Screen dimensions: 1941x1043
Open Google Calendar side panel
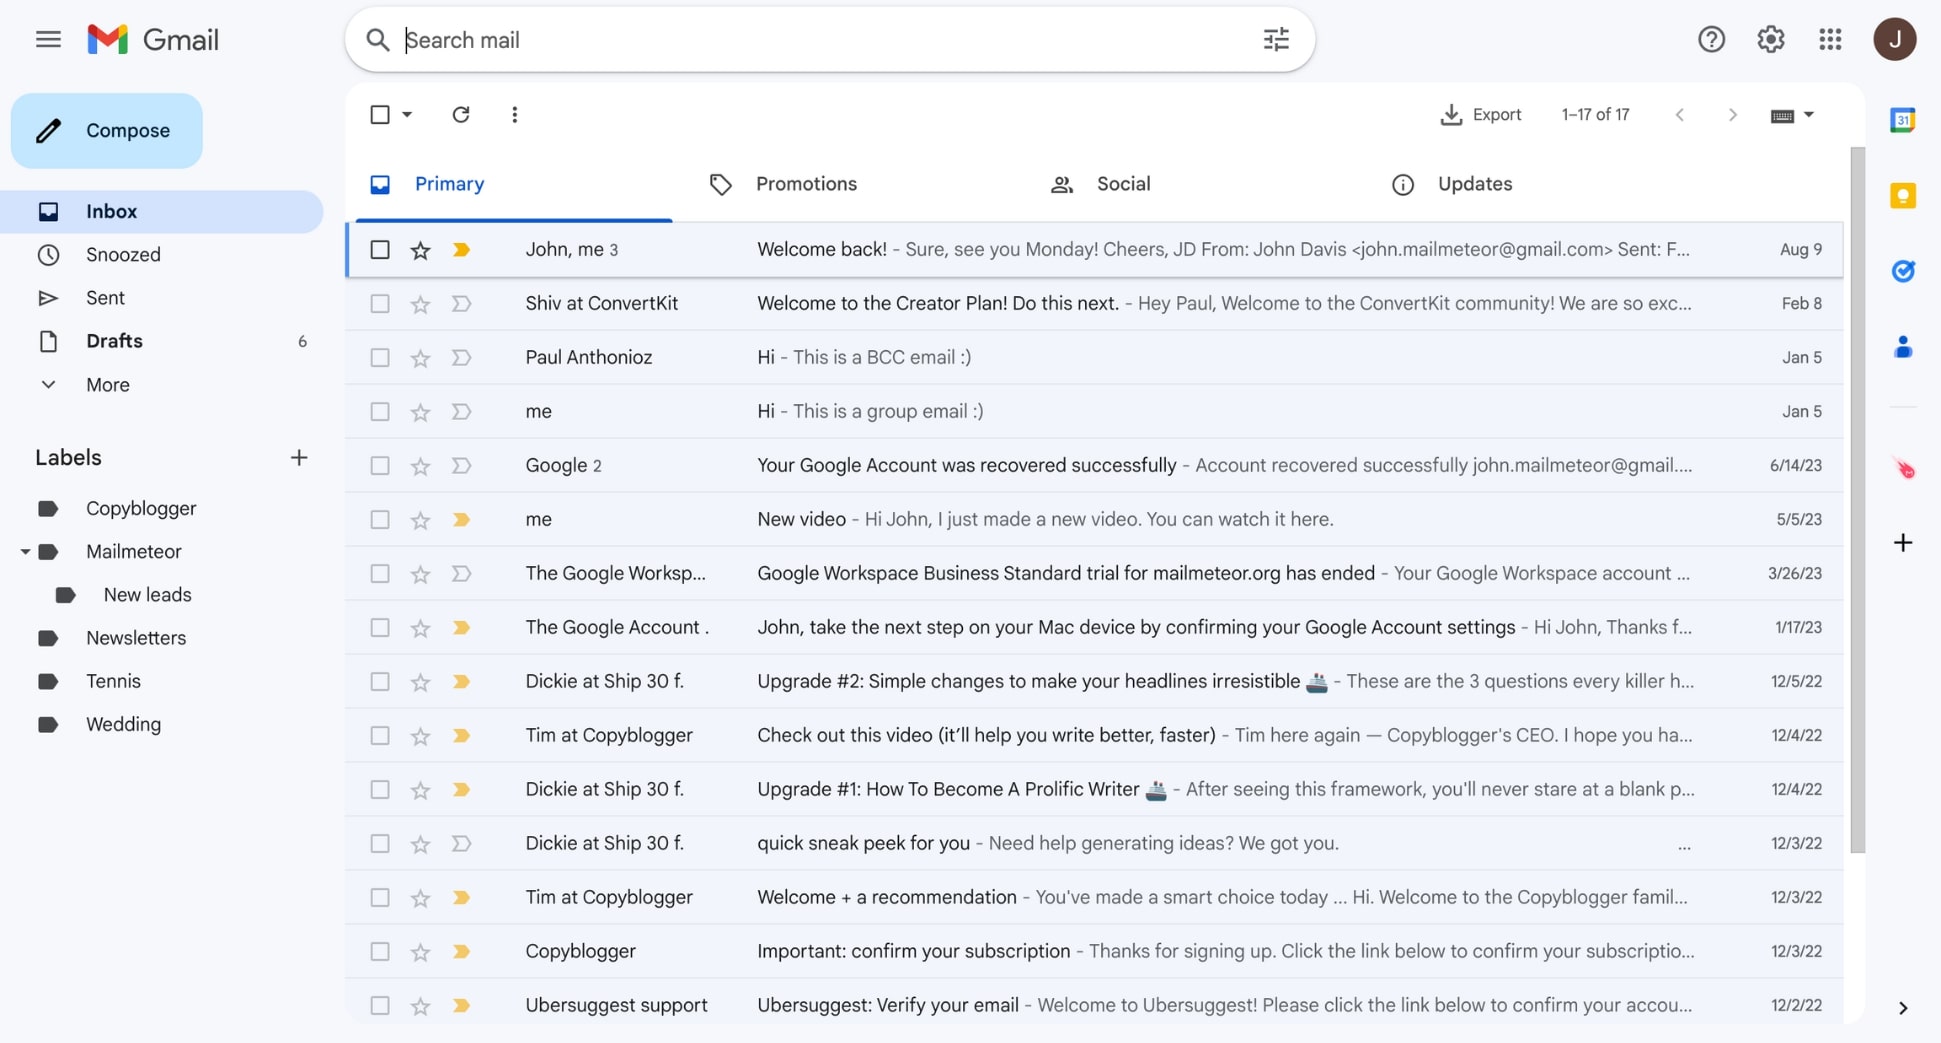tap(1902, 120)
